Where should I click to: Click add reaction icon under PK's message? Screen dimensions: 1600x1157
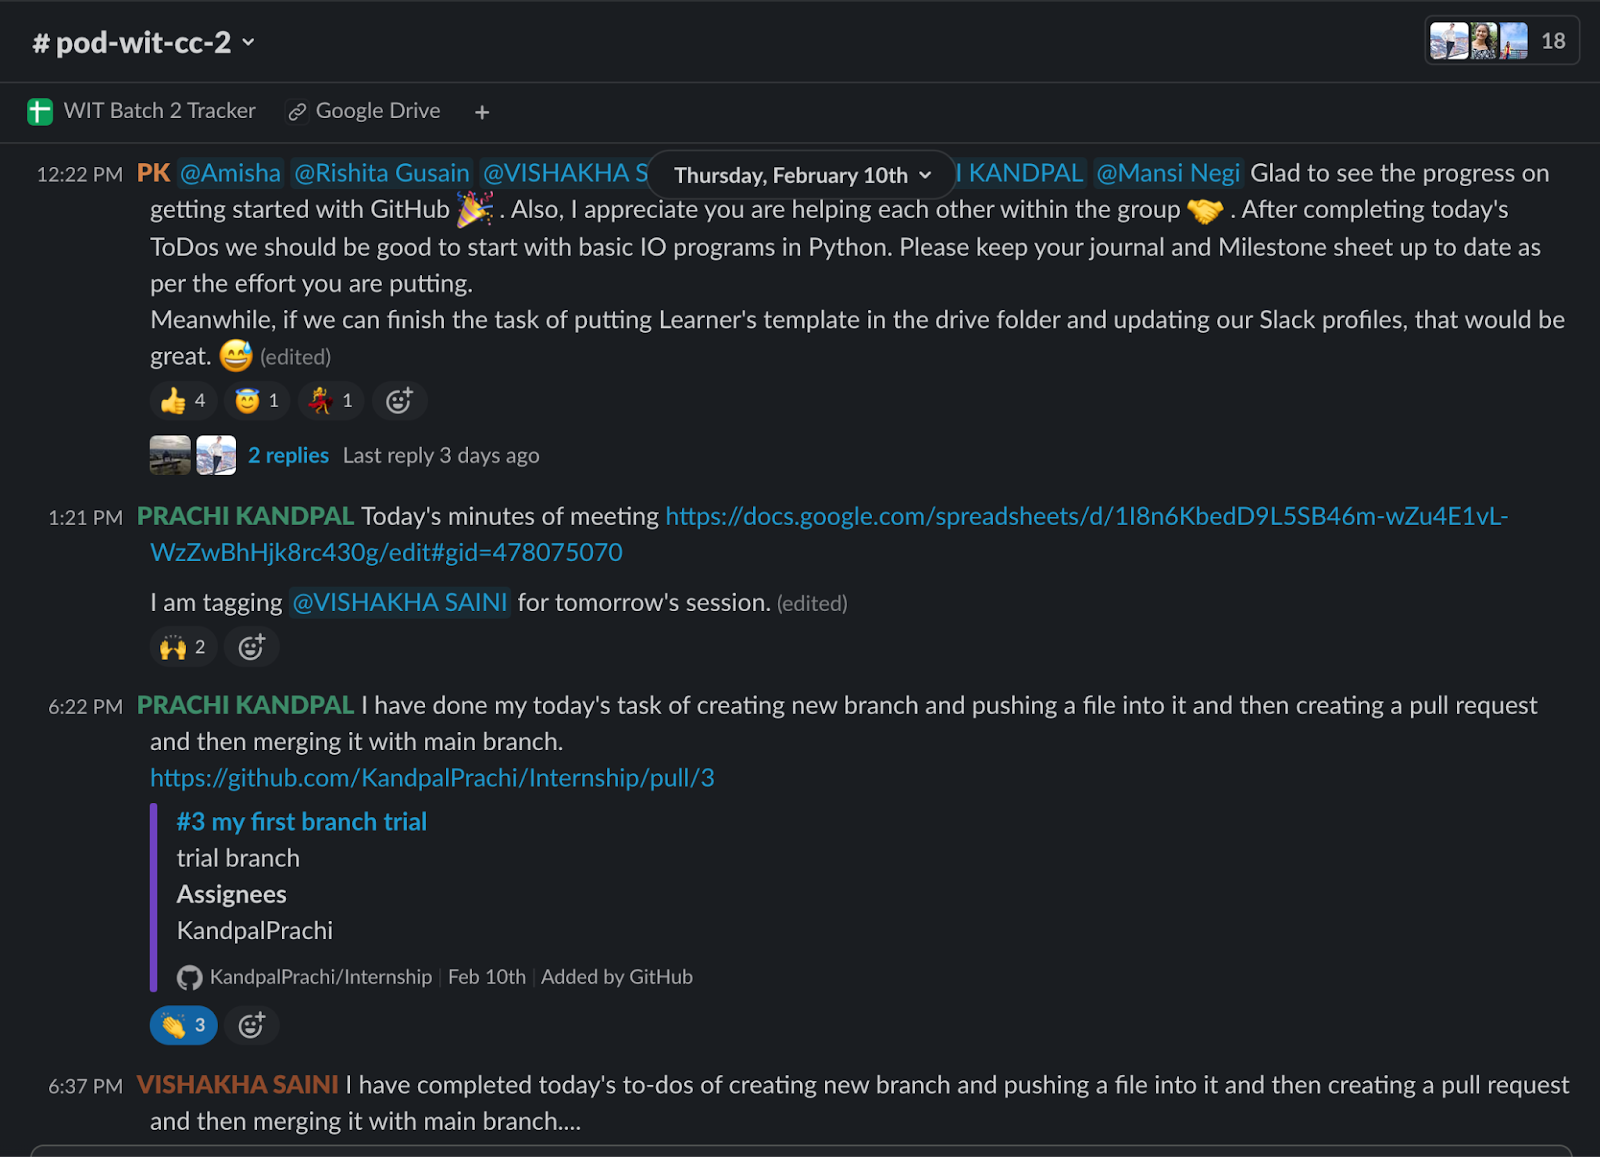click(x=399, y=401)
